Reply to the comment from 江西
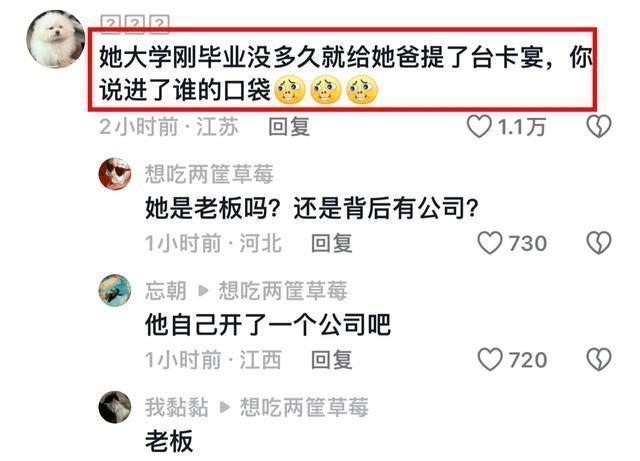Screen dimensions: 640x461 click(x=331, y=360)
